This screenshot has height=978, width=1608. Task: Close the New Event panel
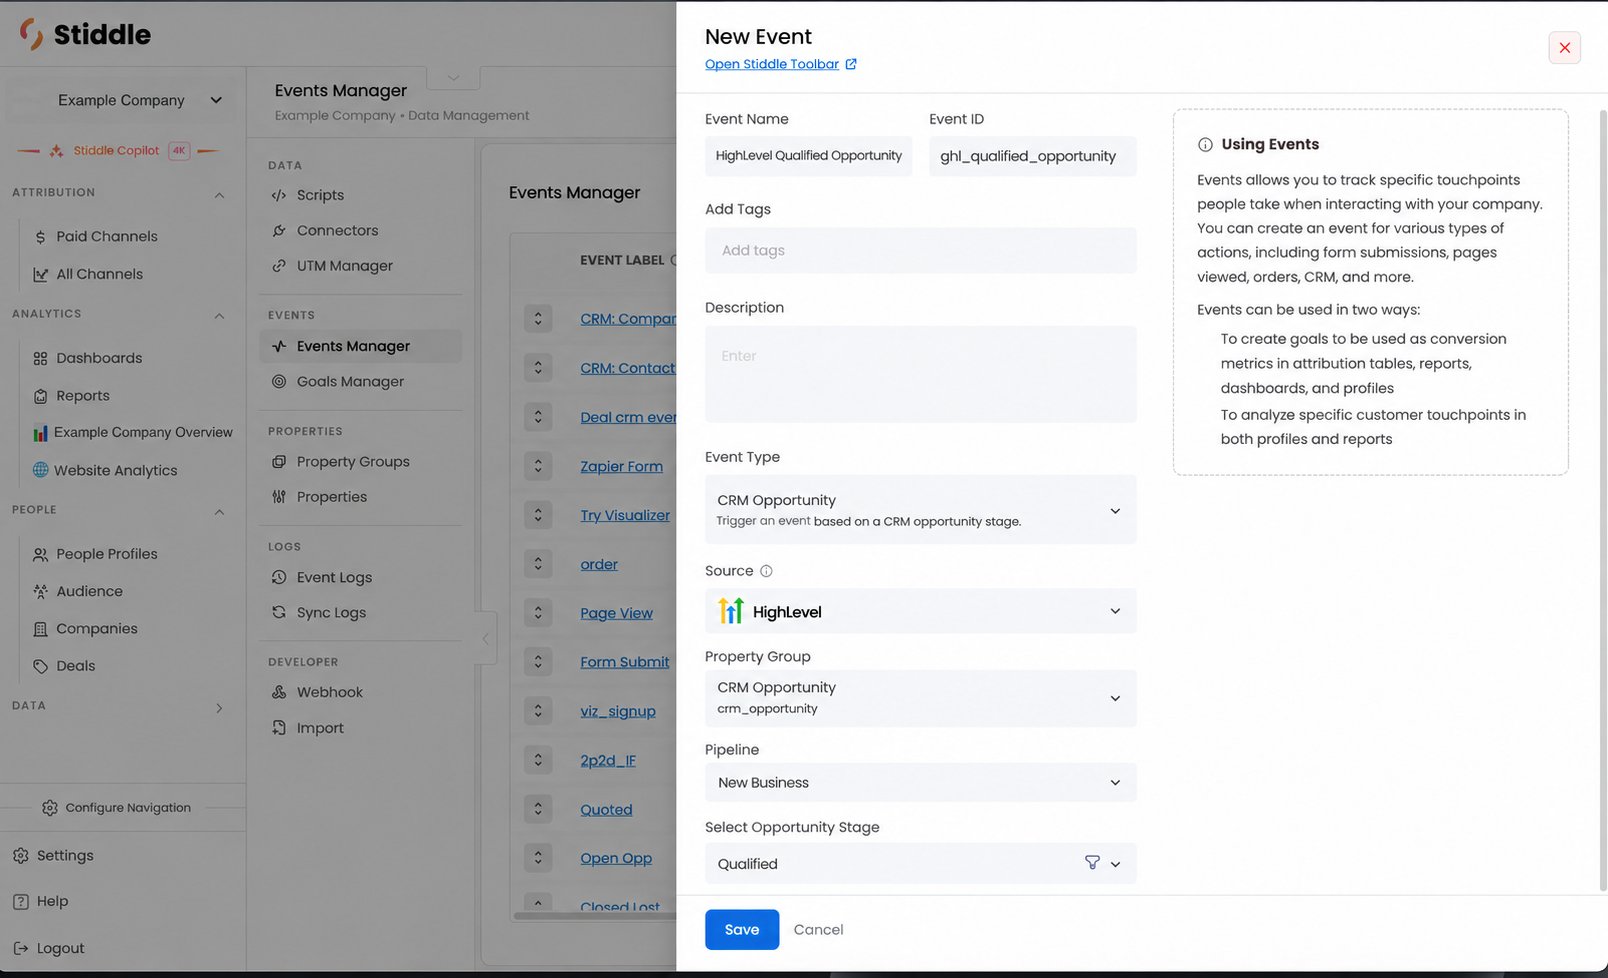tap(1564, 48)
